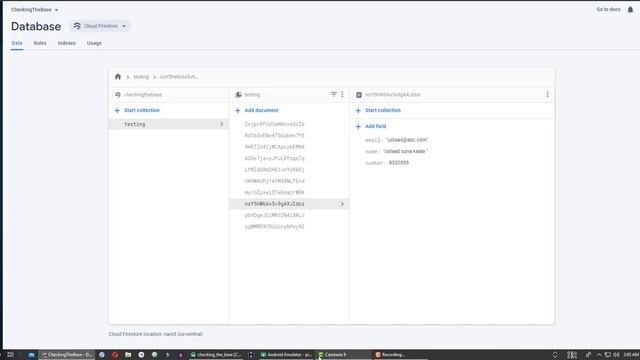Click the collection icon next to testing header
This screenshot has height=360, width=640.
point(238,95)
